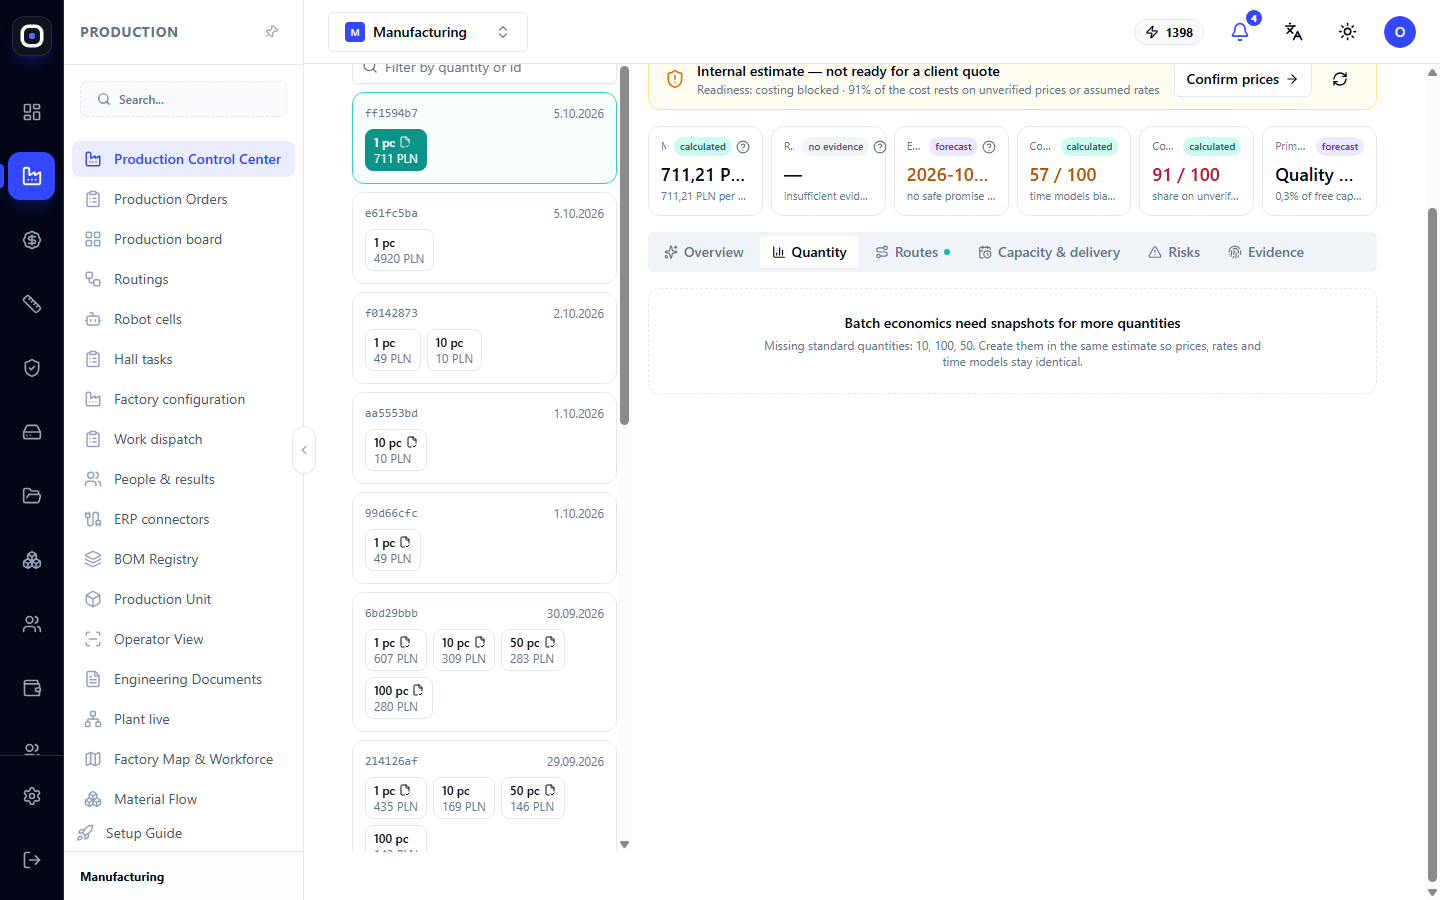Switch to the Overview tab
This screenshot has height=900, width=1440.
click(704, 252)
